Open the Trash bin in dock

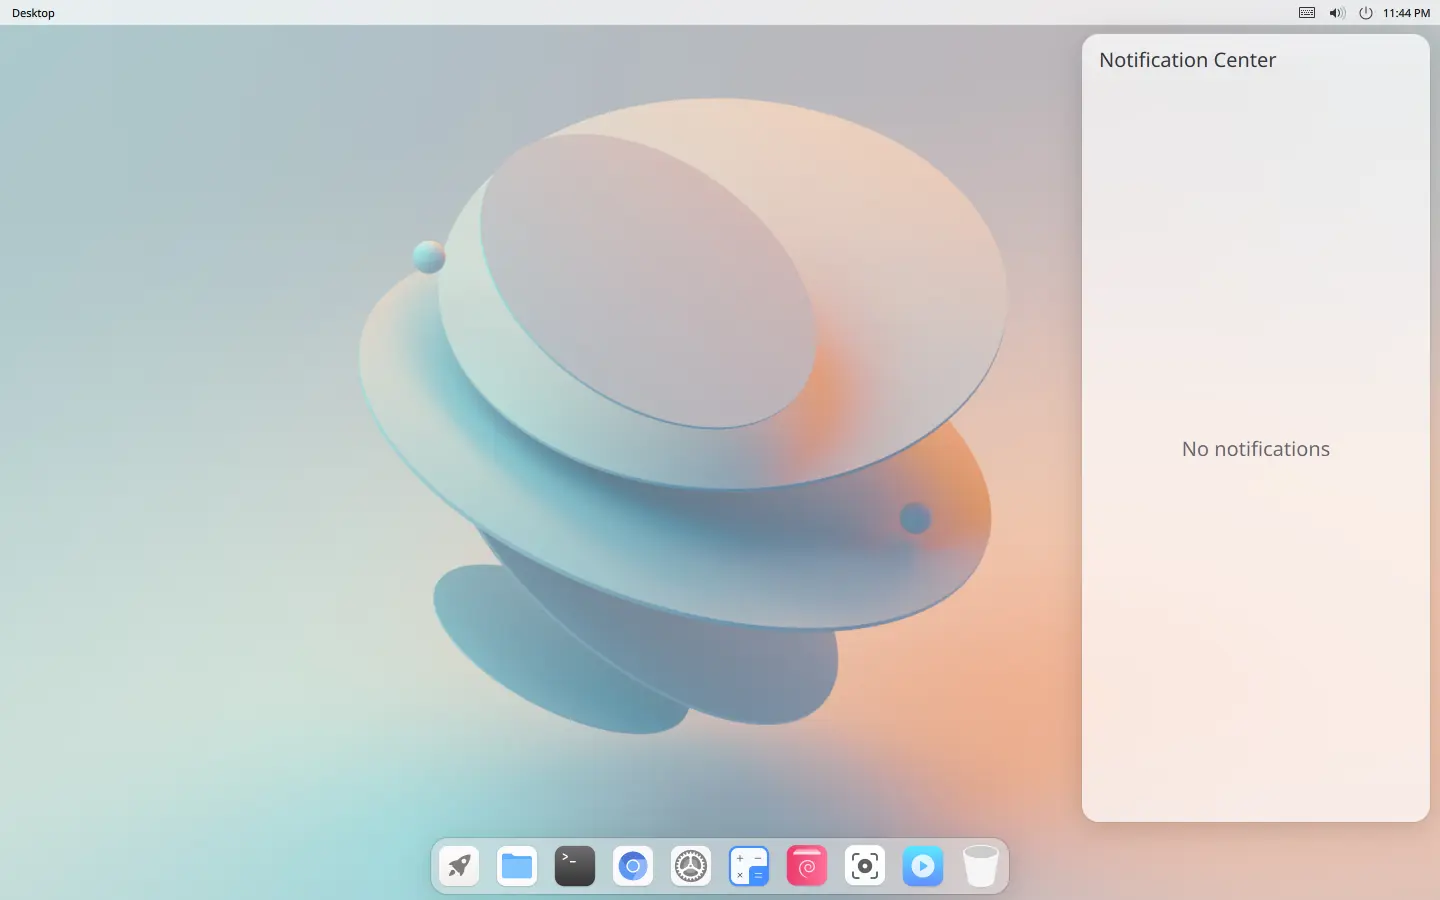(x=981, y=866)
